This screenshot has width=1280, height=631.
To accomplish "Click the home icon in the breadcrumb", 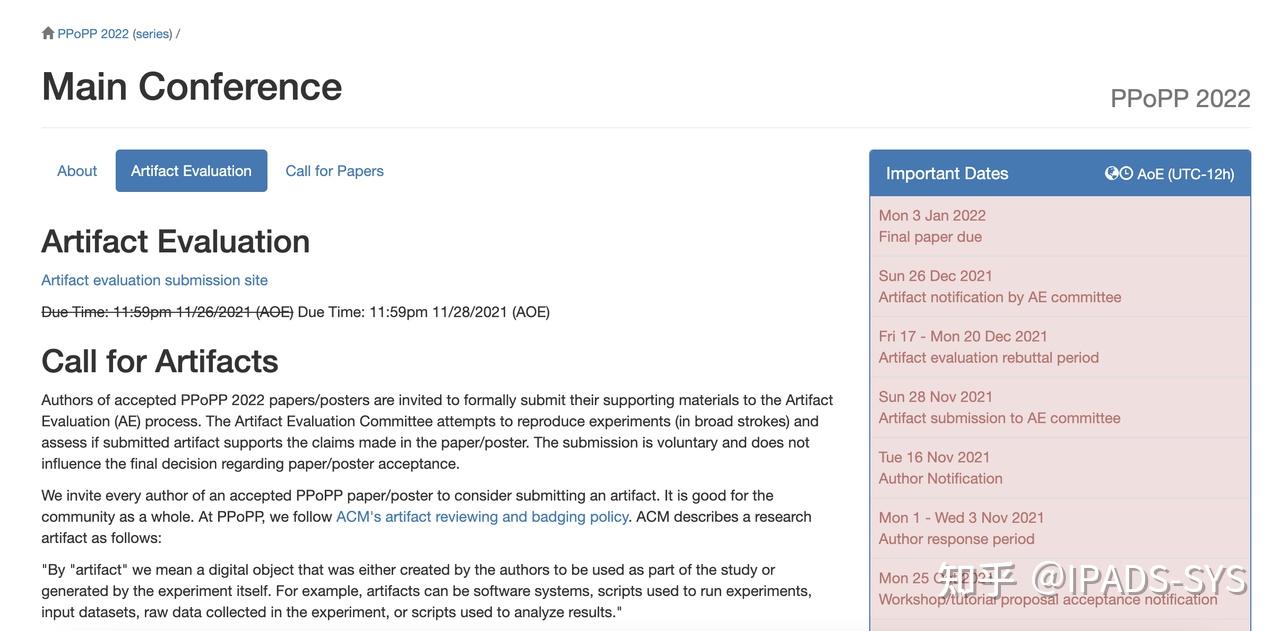I will [48, 33].
